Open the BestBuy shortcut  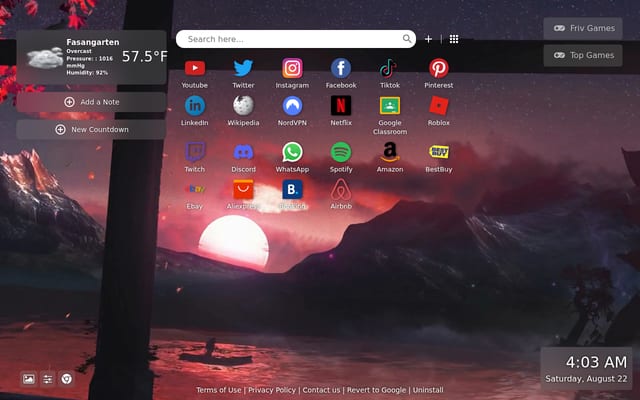(x=439, y=152)
